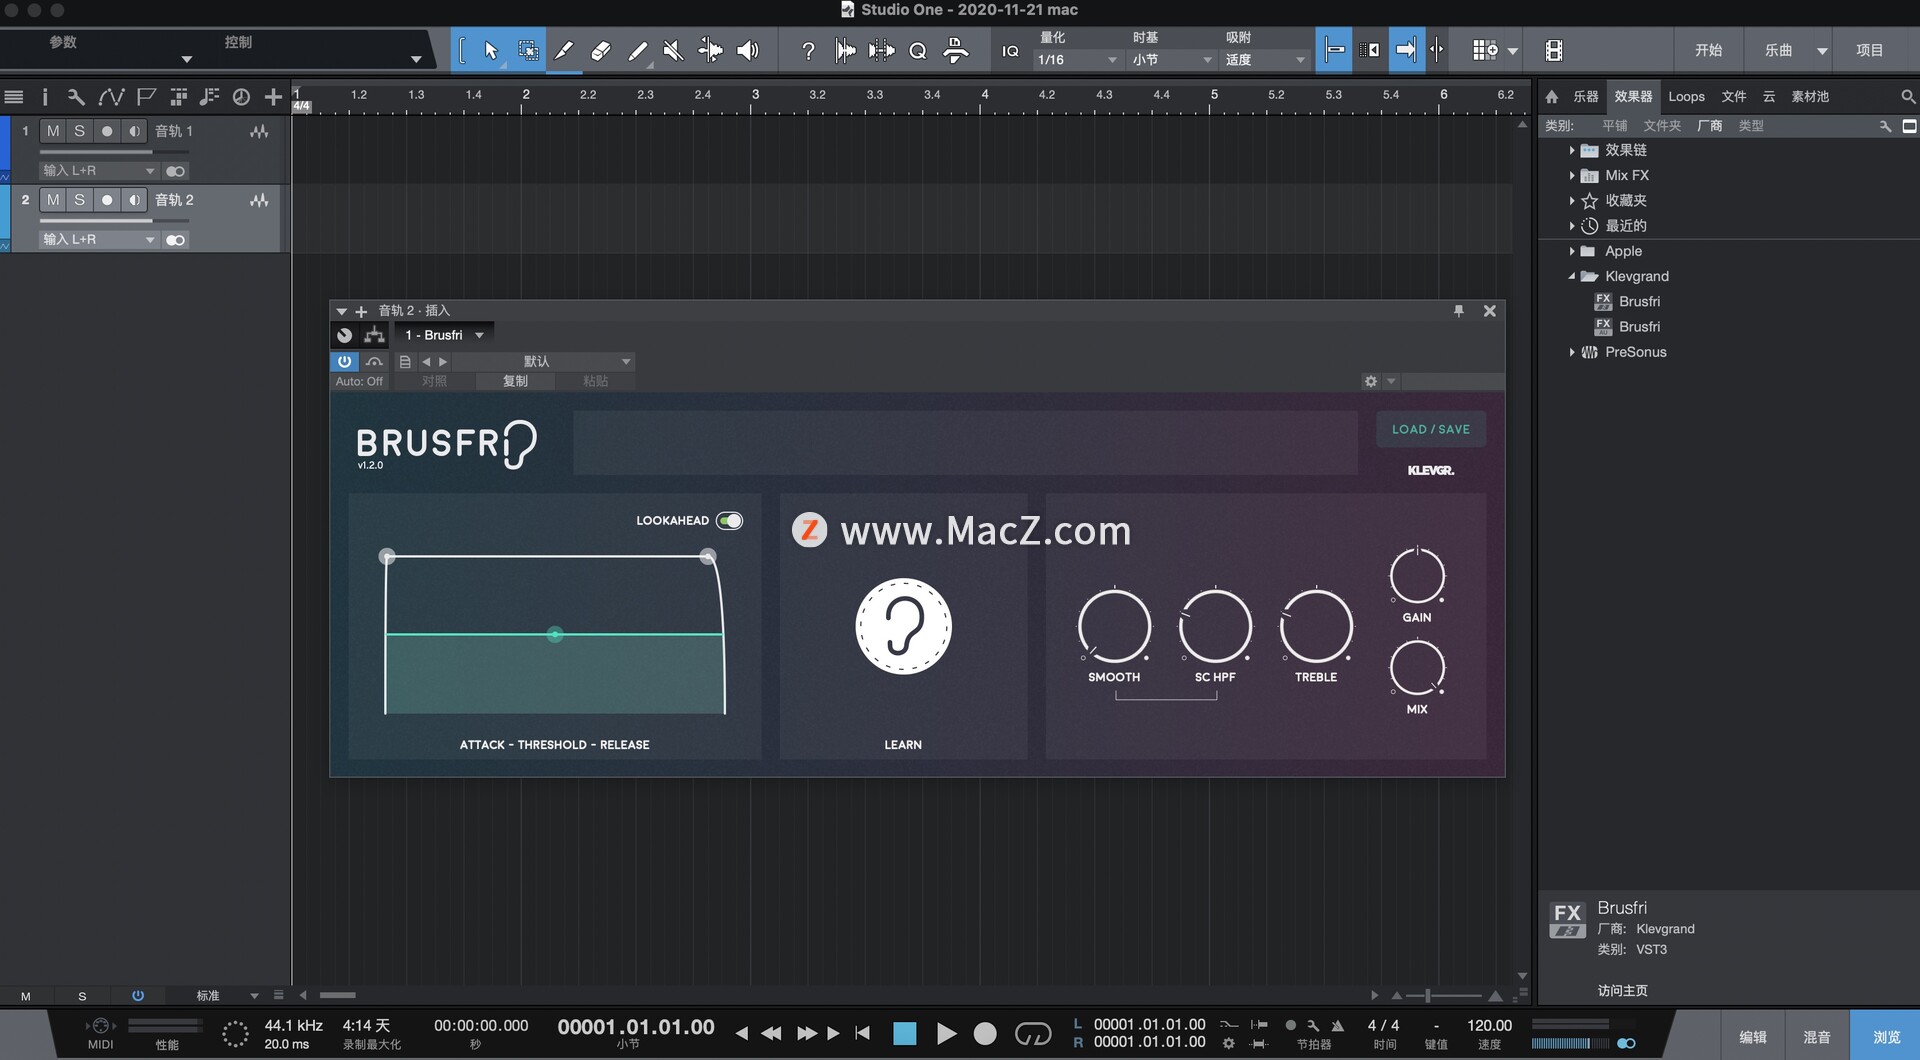Click the SMOOTH knob

tap(1114, 627)
